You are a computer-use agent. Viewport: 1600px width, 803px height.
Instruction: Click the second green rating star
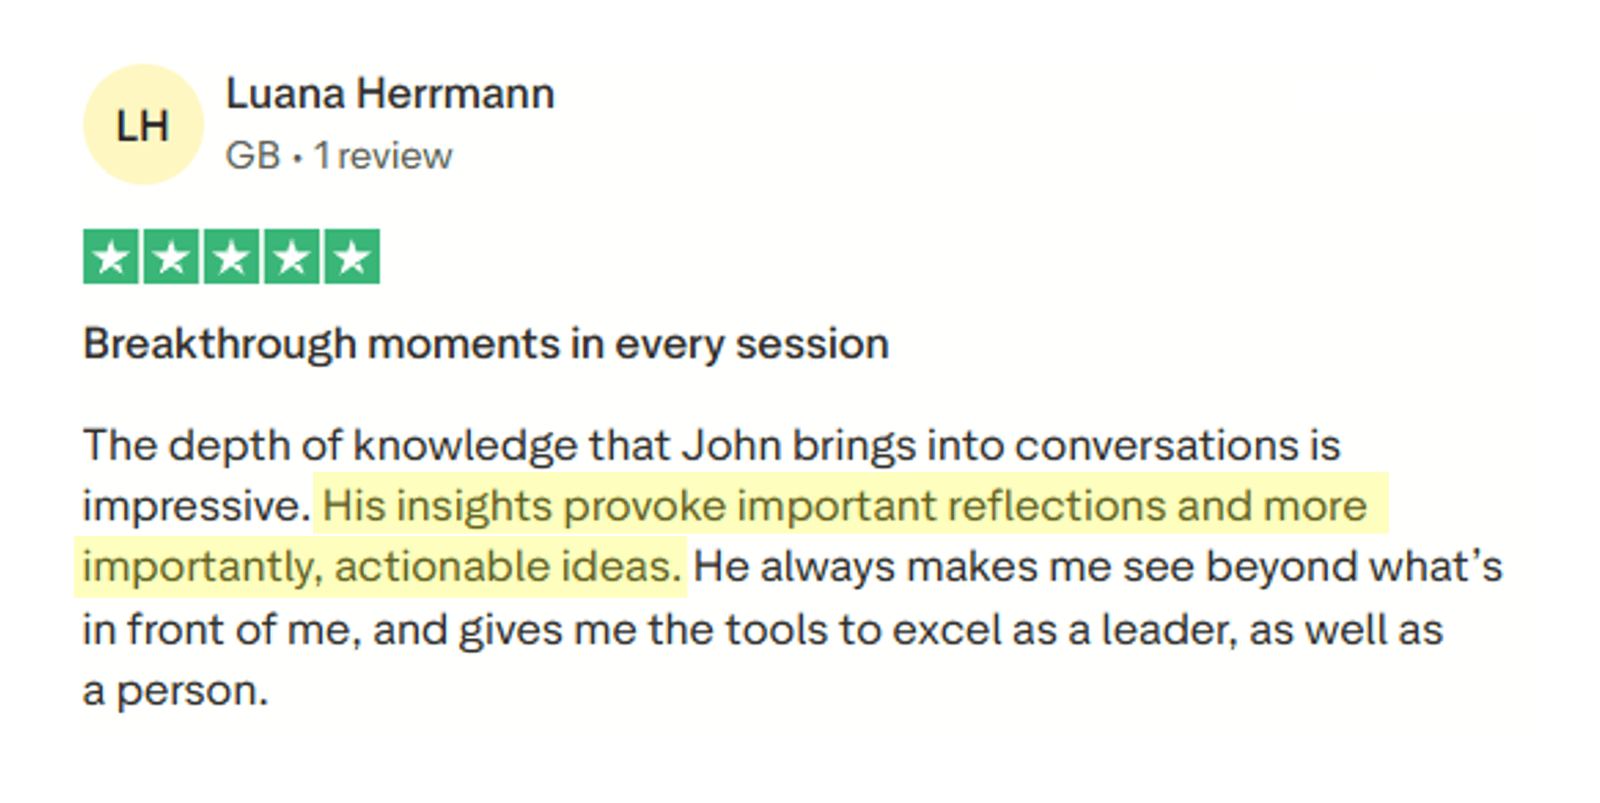point(171,257)
